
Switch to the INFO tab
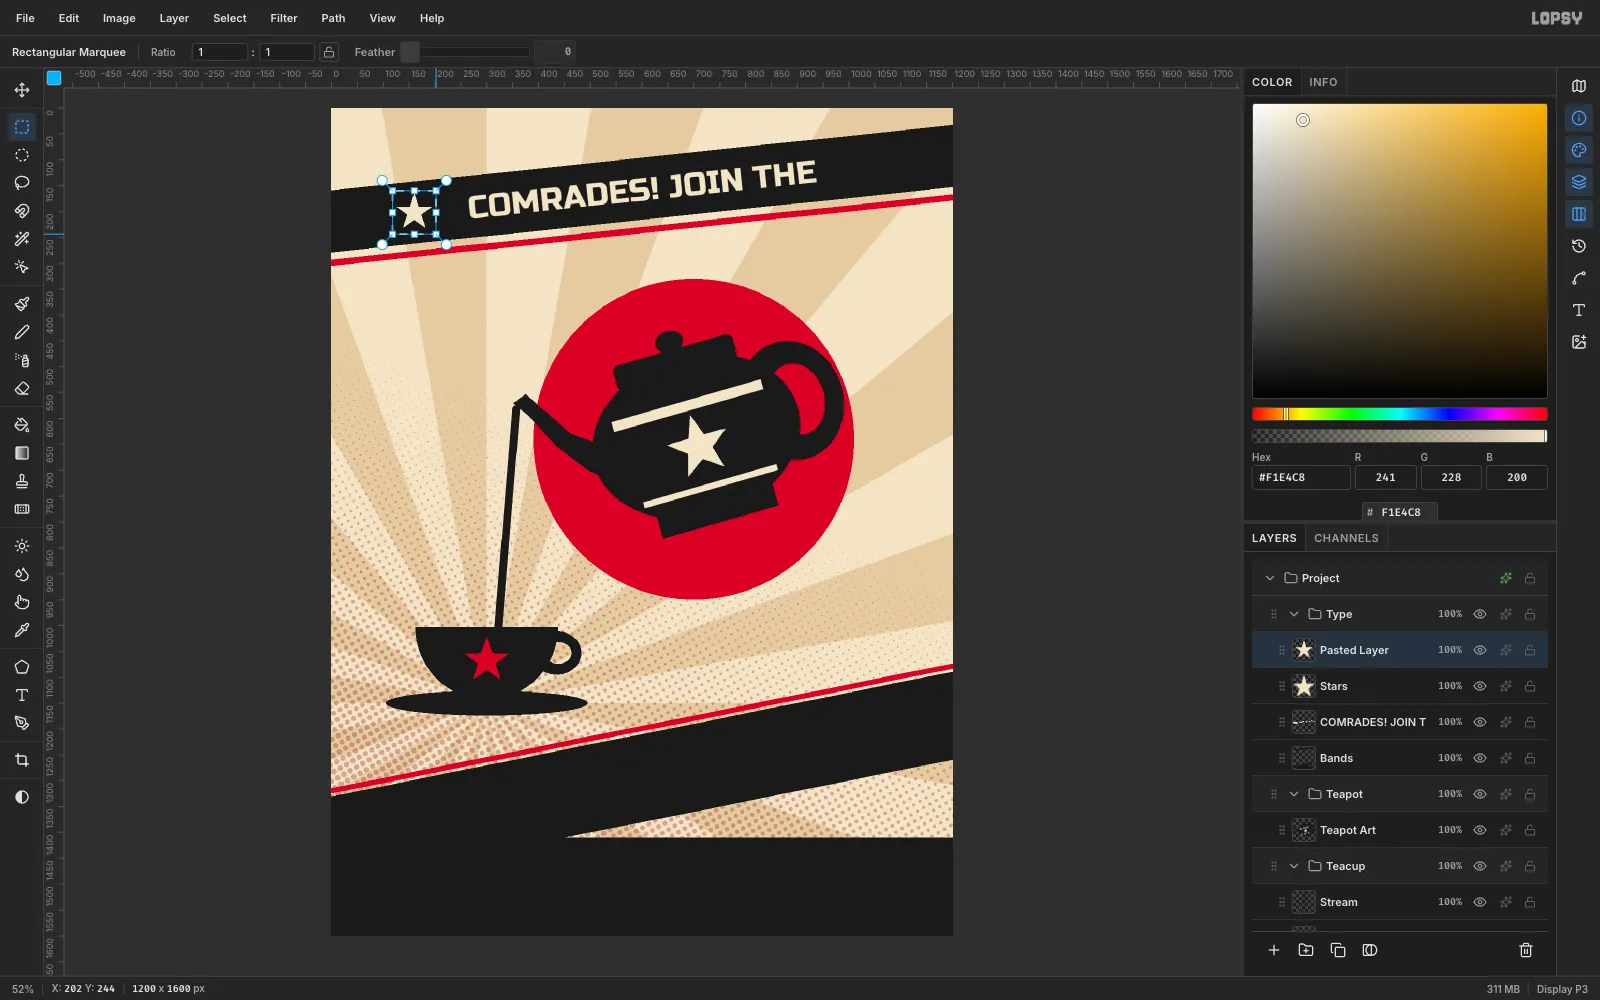pos(1323,82)
